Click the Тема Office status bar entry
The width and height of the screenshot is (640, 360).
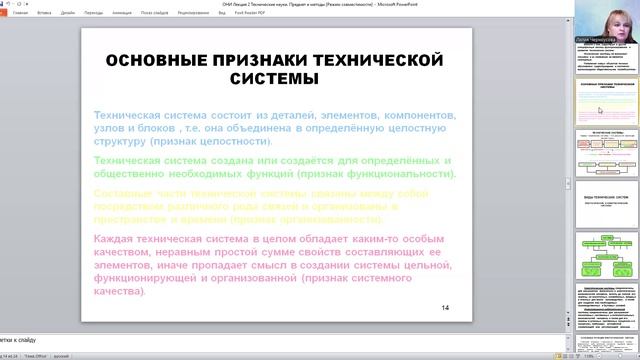click(36, 356)
